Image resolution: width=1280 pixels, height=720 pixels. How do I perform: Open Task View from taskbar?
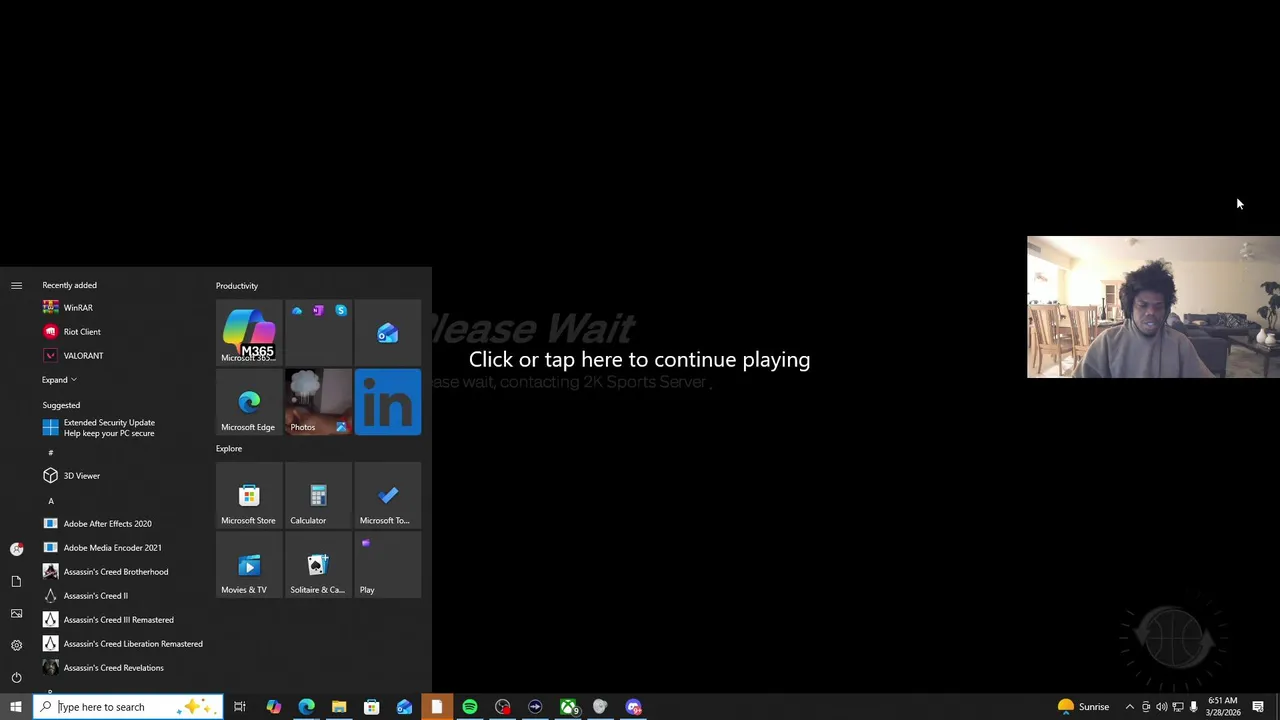(x=240, y=707)
